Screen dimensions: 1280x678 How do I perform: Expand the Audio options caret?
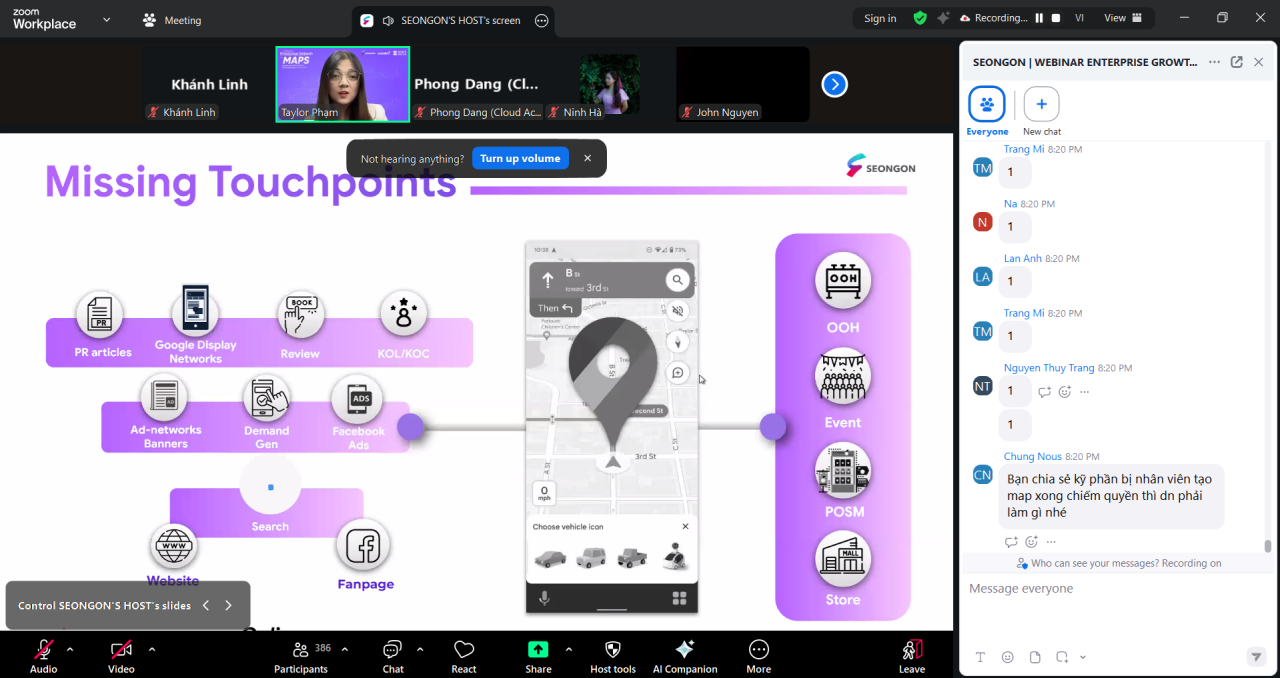coord(70,649)
